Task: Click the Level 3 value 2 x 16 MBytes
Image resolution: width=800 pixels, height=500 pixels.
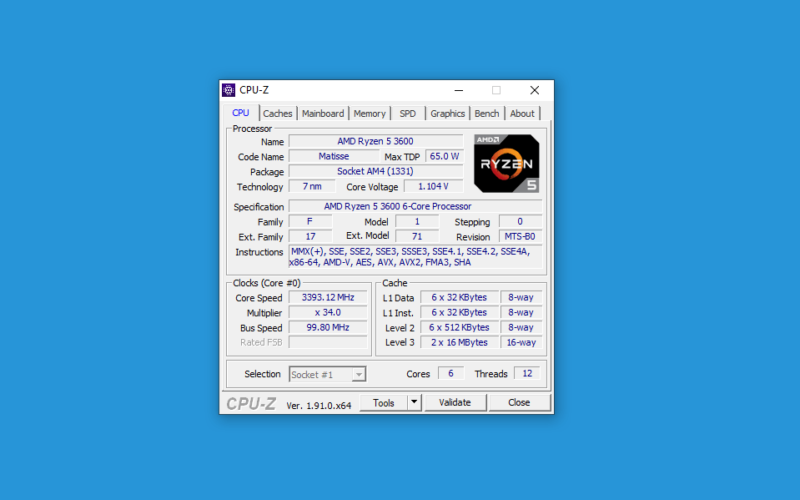Action: [x=459, y=342]
